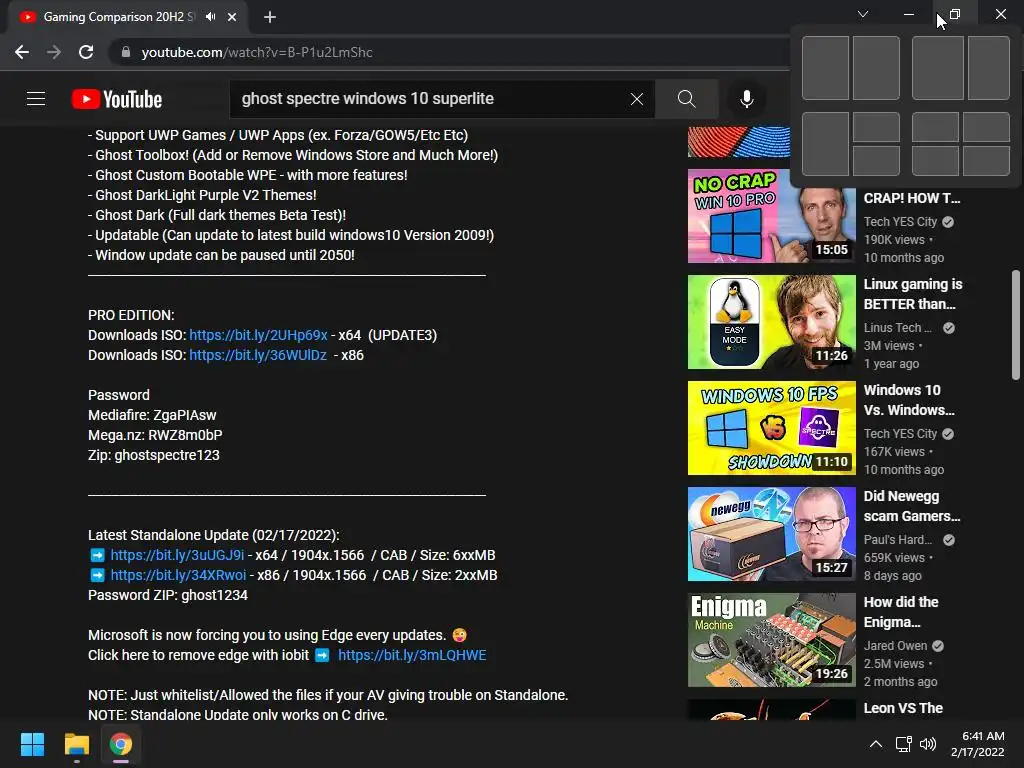Open the Windows 10 FPS Showdown thumbnail

coord(771,428)
